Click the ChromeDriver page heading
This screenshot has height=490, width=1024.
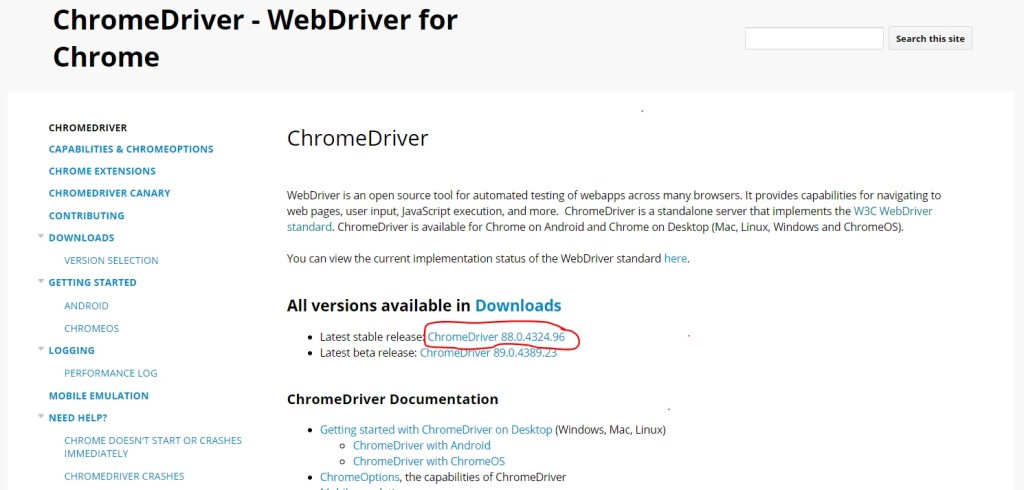point(357,139)
